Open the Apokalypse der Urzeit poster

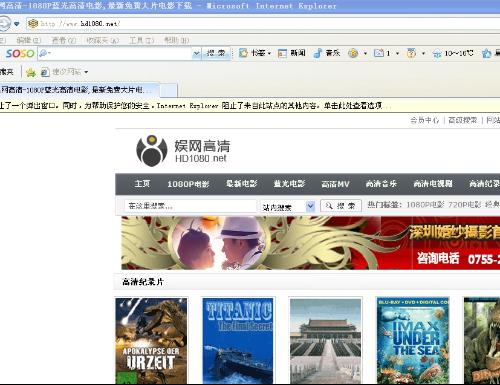pos(151,341)
